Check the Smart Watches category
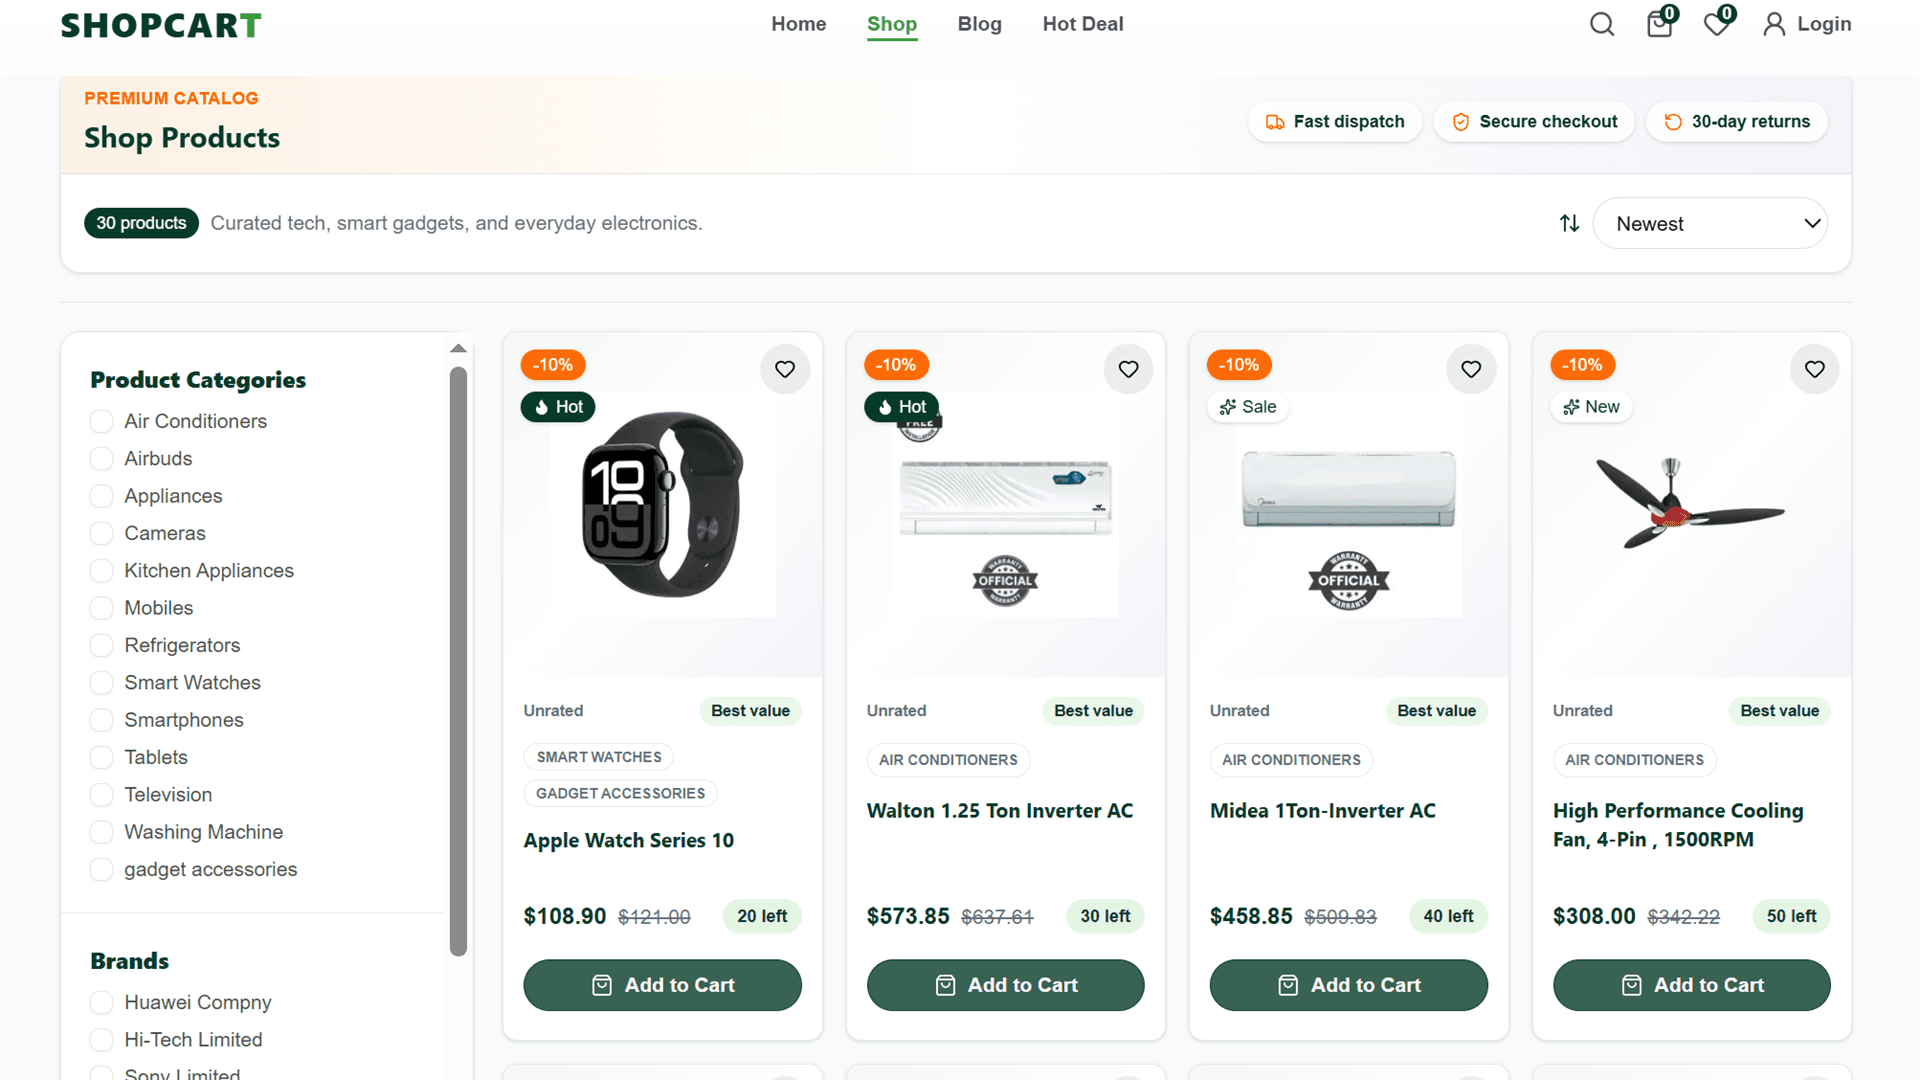Screen dimensions: 1920x1080 click(x=101, y=682)
